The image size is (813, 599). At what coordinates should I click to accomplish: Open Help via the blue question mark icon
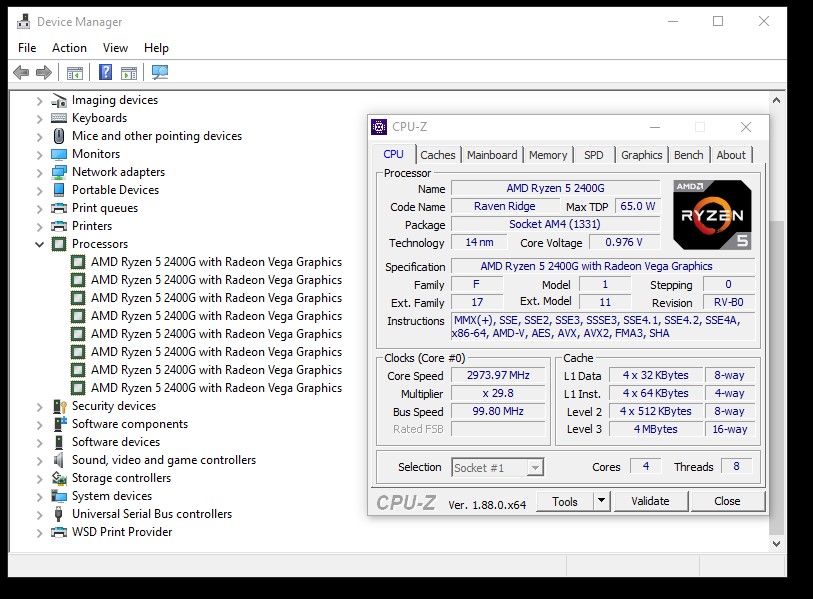tap(105, 72)
